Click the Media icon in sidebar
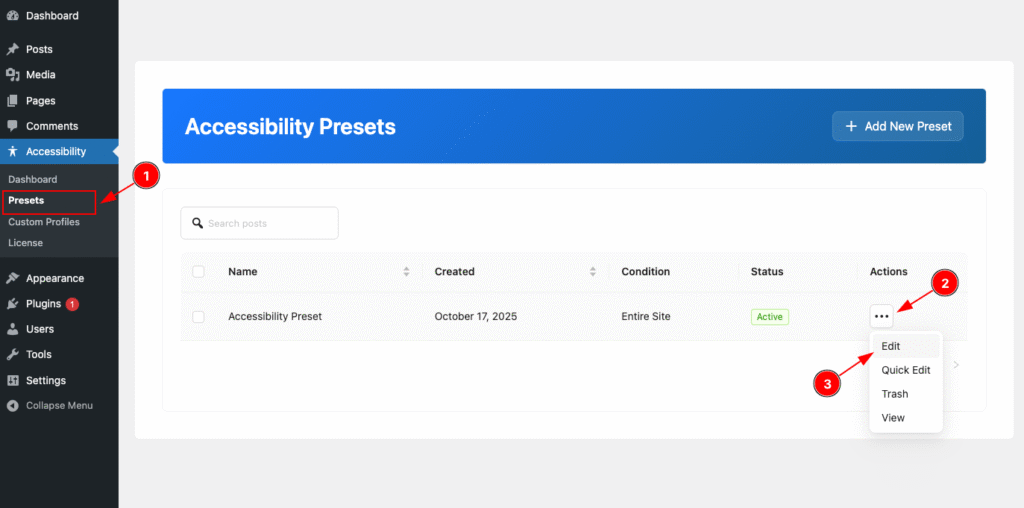Image resolution: width=1024 pixels, height=508 pixels. point(12,75)
